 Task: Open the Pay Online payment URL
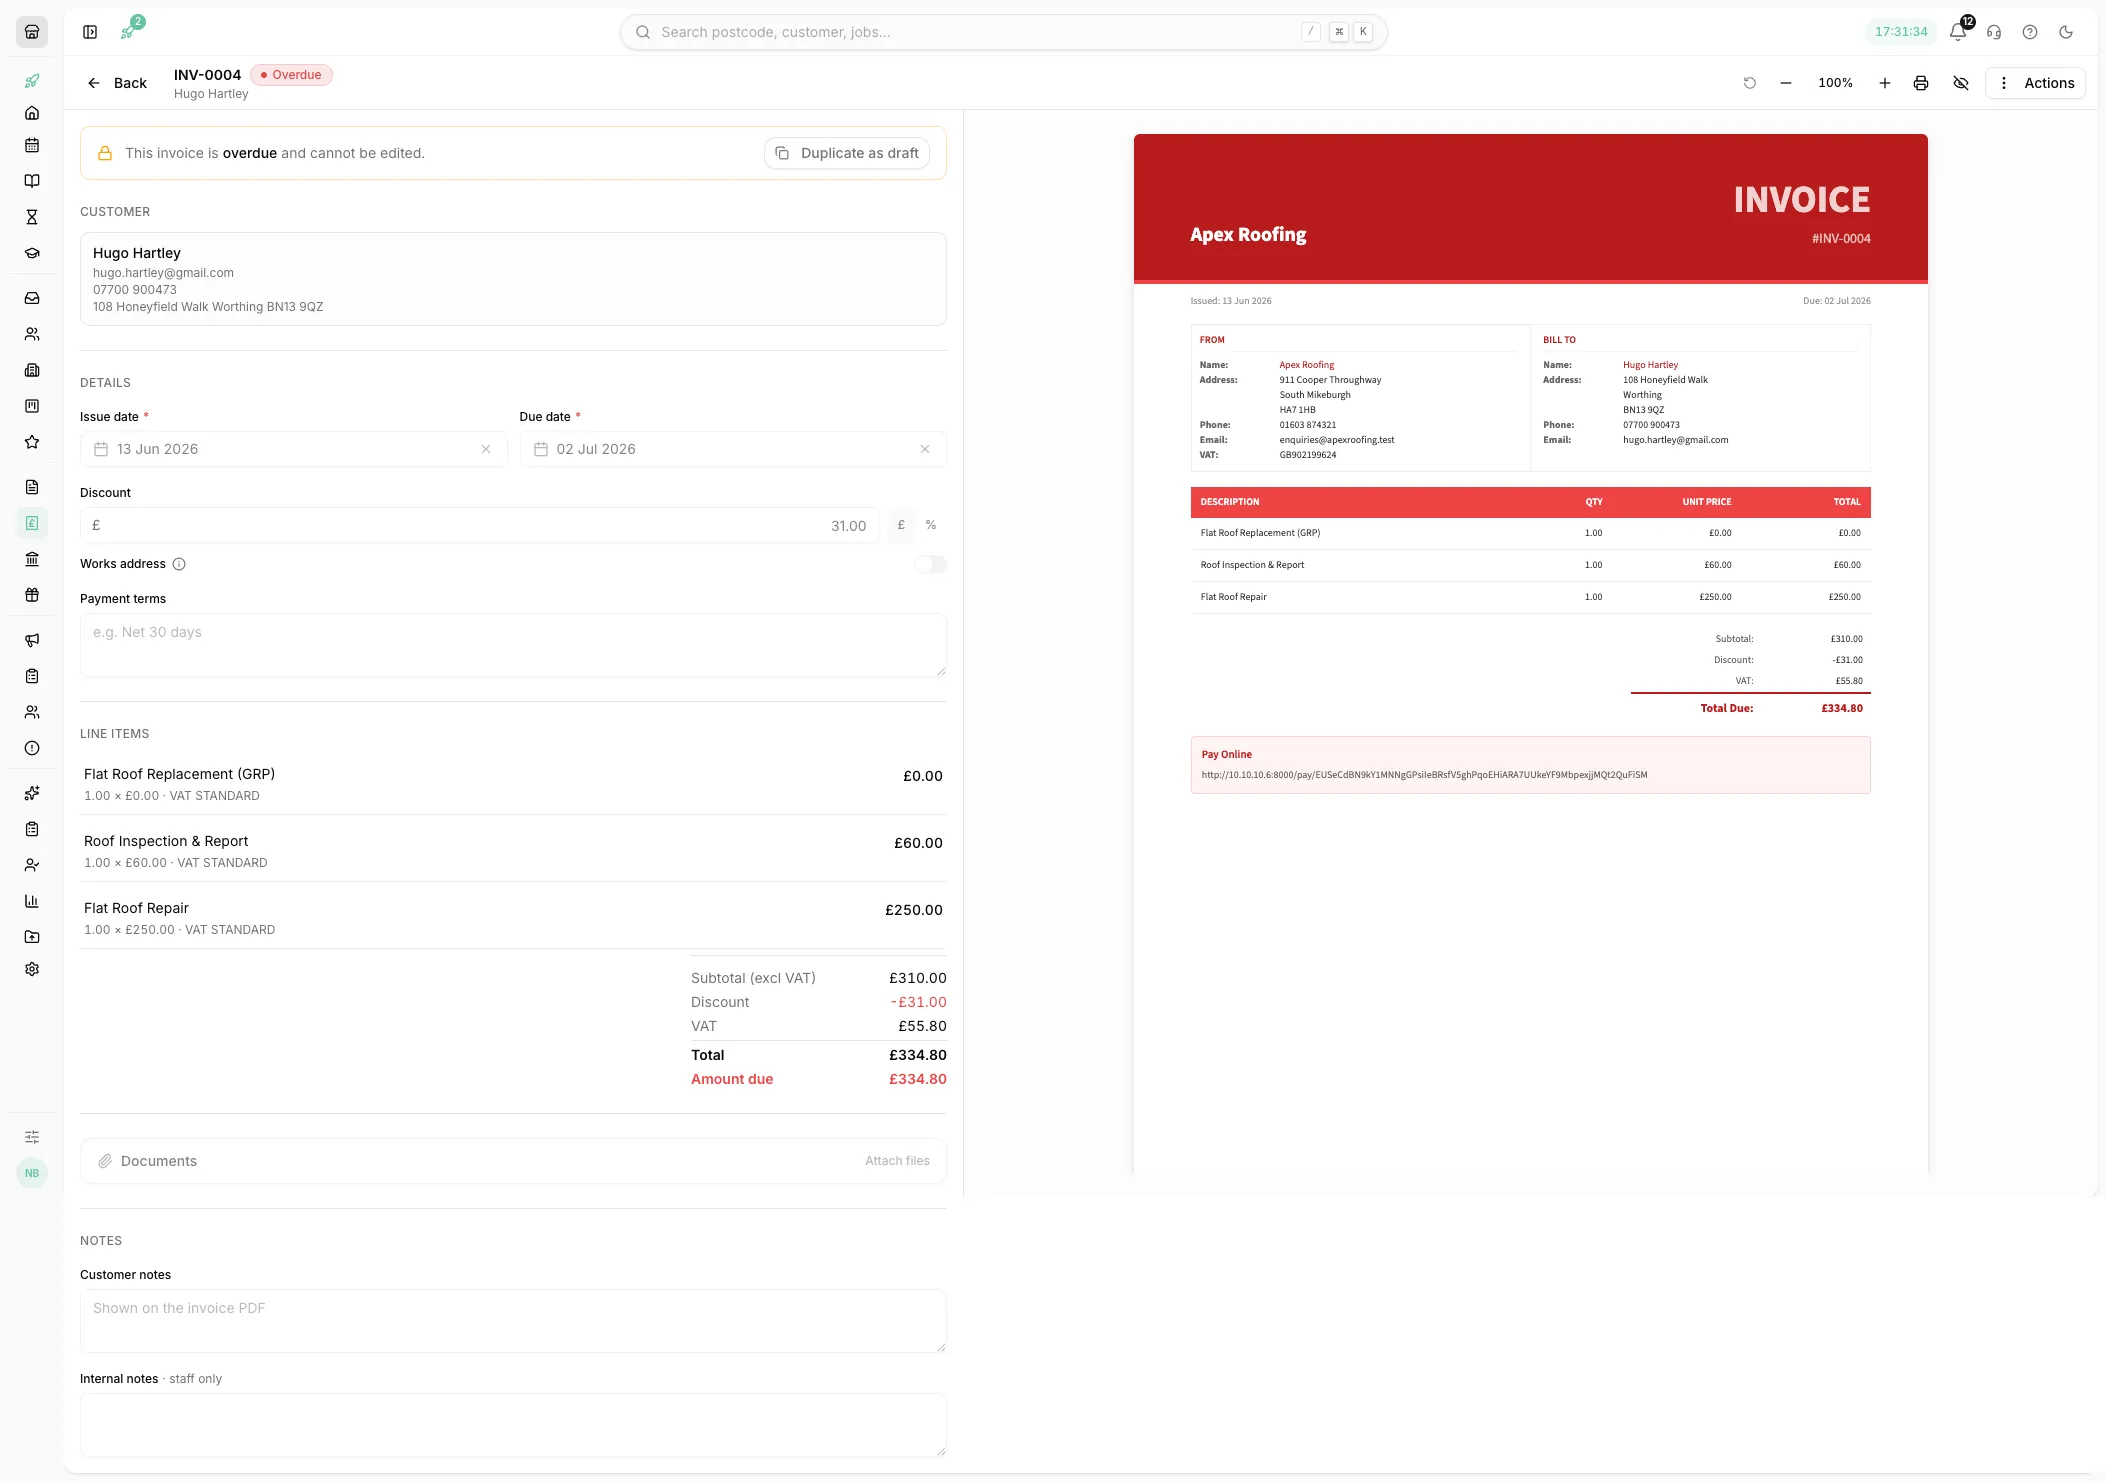click(1424, 775)
